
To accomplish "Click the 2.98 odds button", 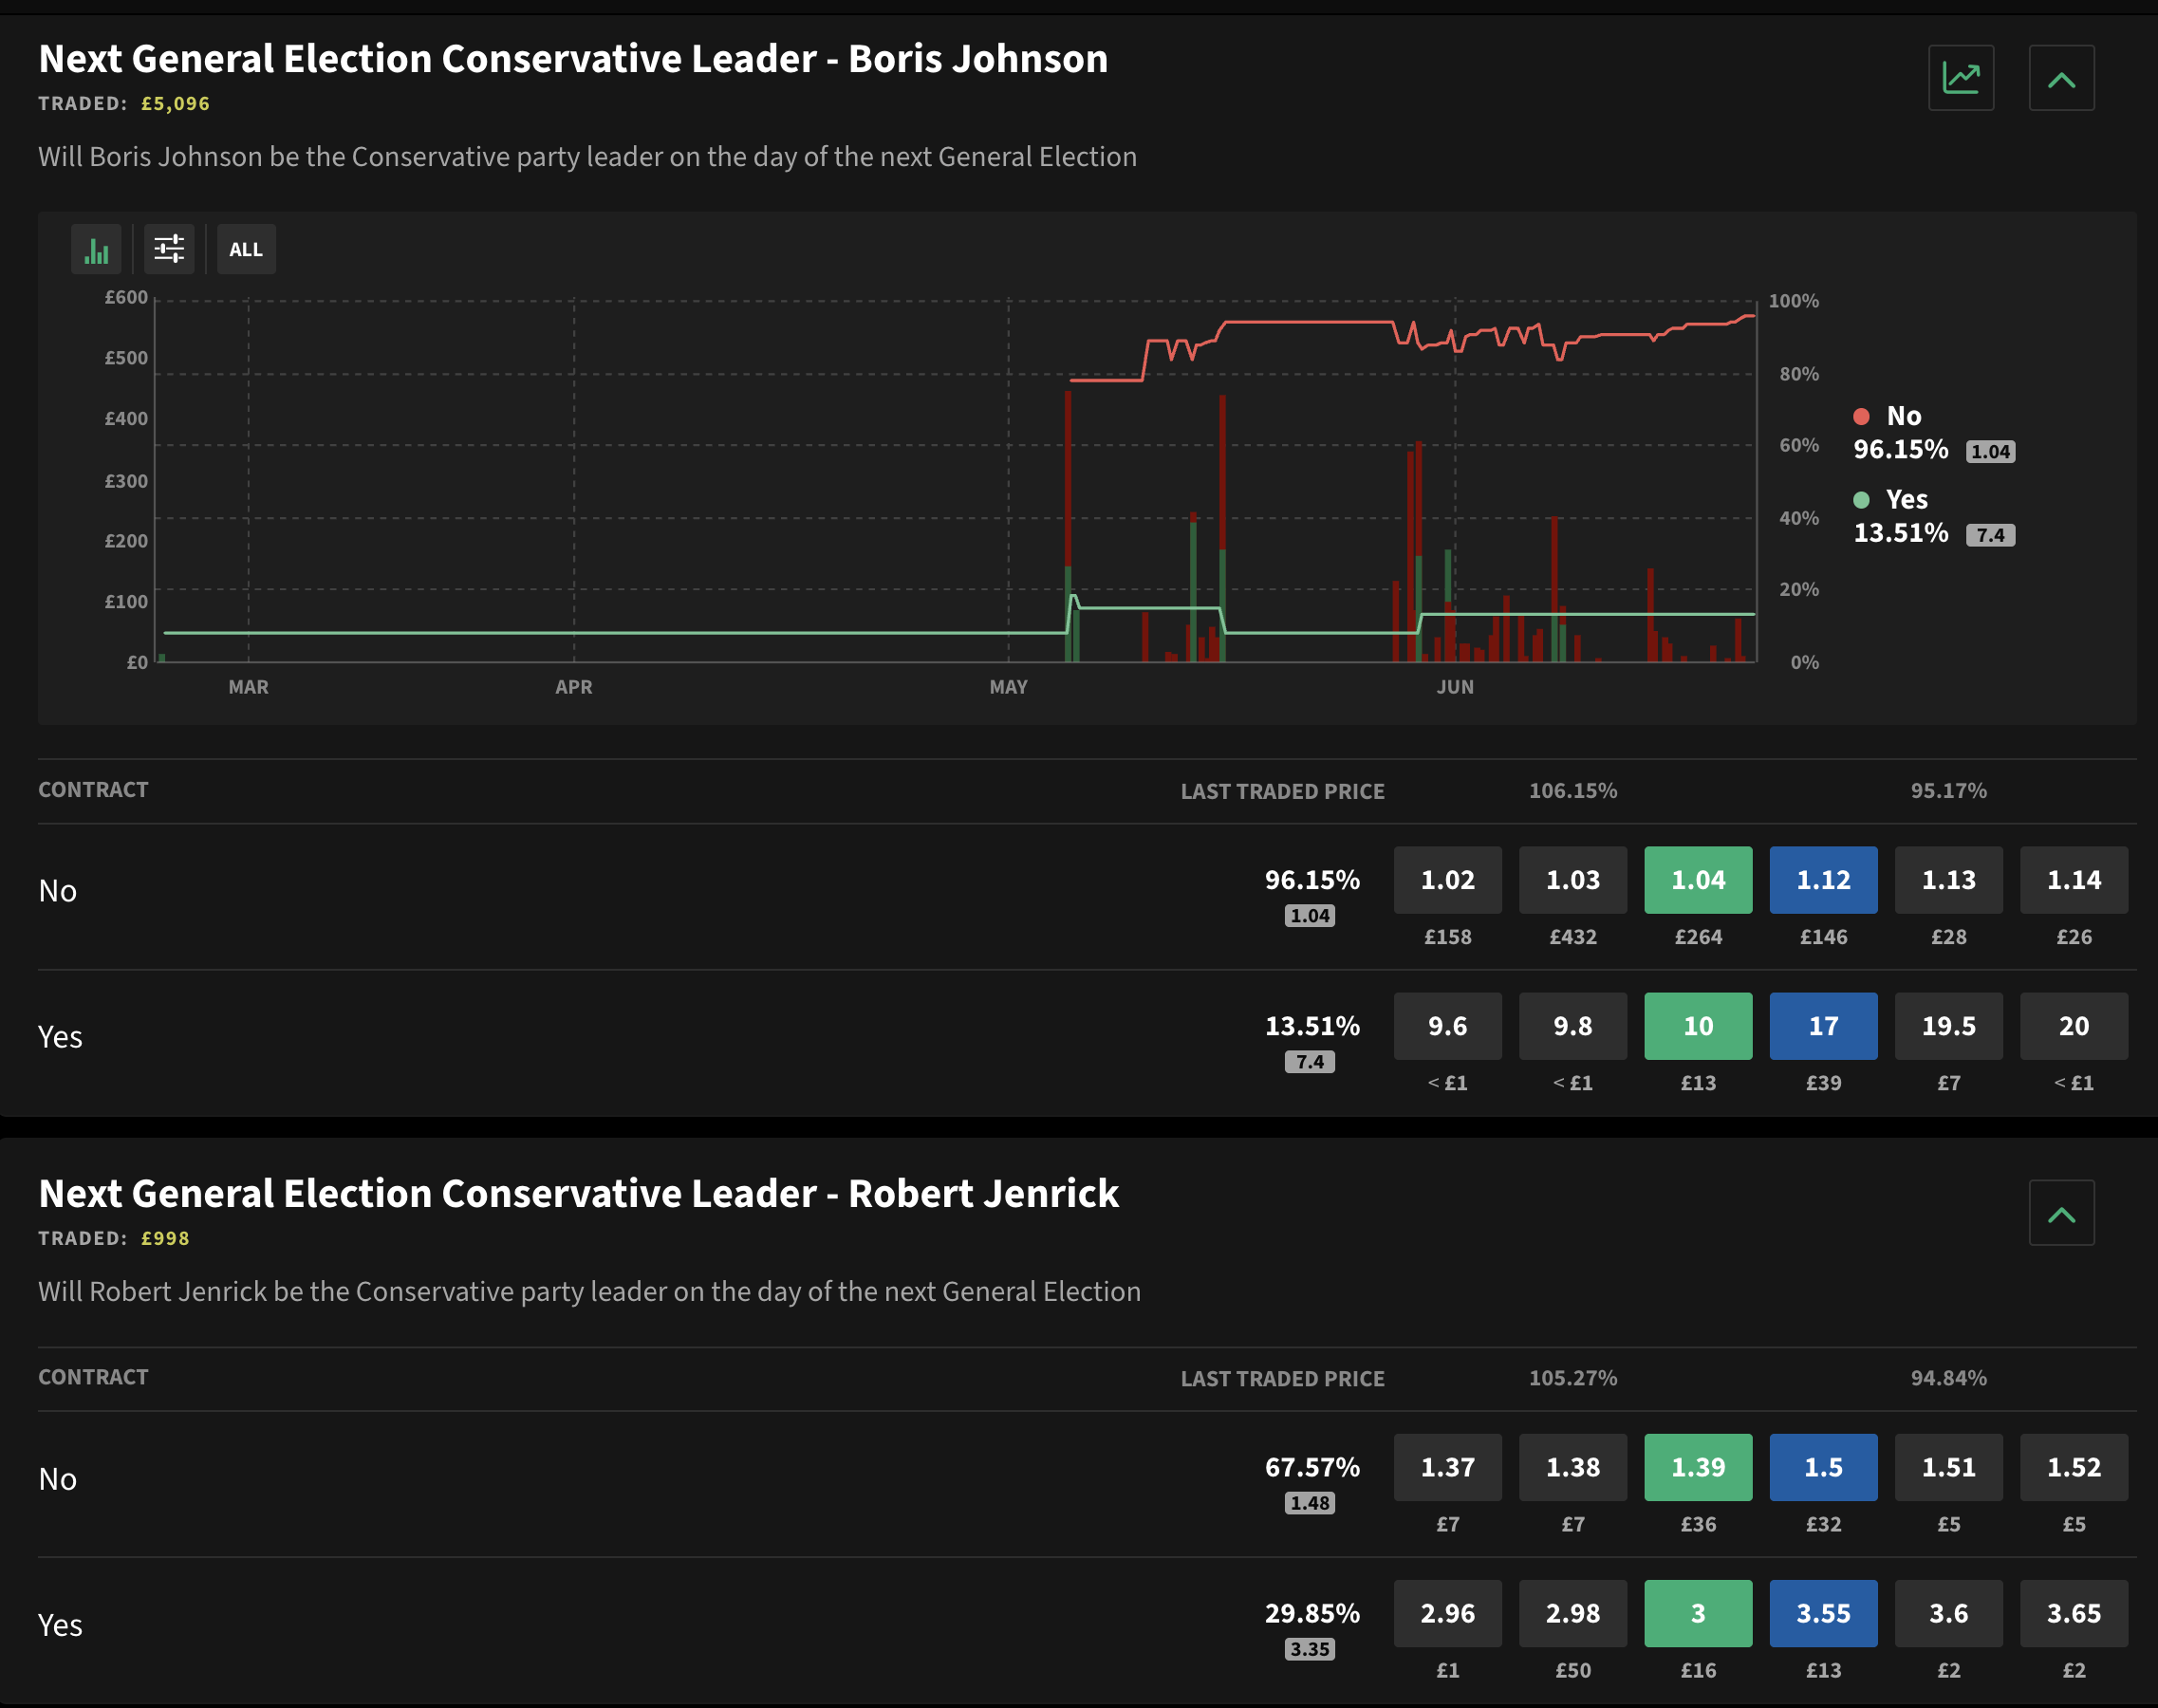I will 1573,1613.
